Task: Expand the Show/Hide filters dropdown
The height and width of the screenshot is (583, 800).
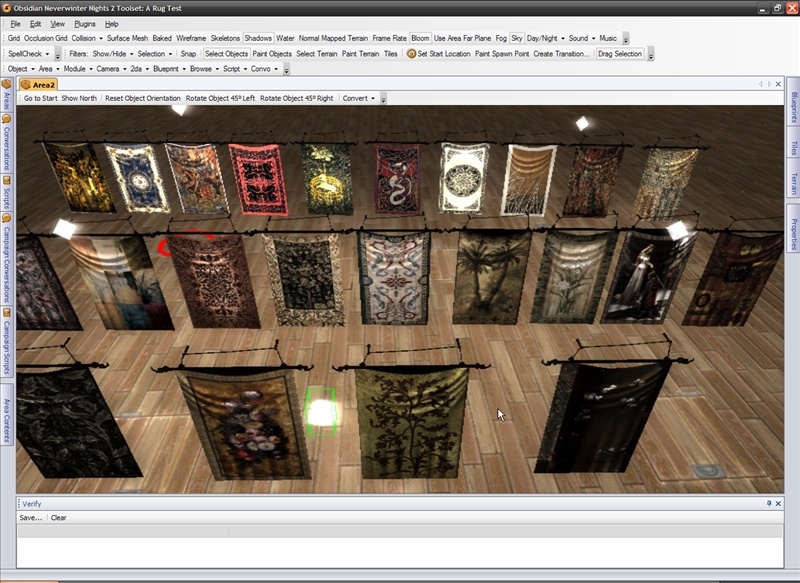Action: click(112, 54)
